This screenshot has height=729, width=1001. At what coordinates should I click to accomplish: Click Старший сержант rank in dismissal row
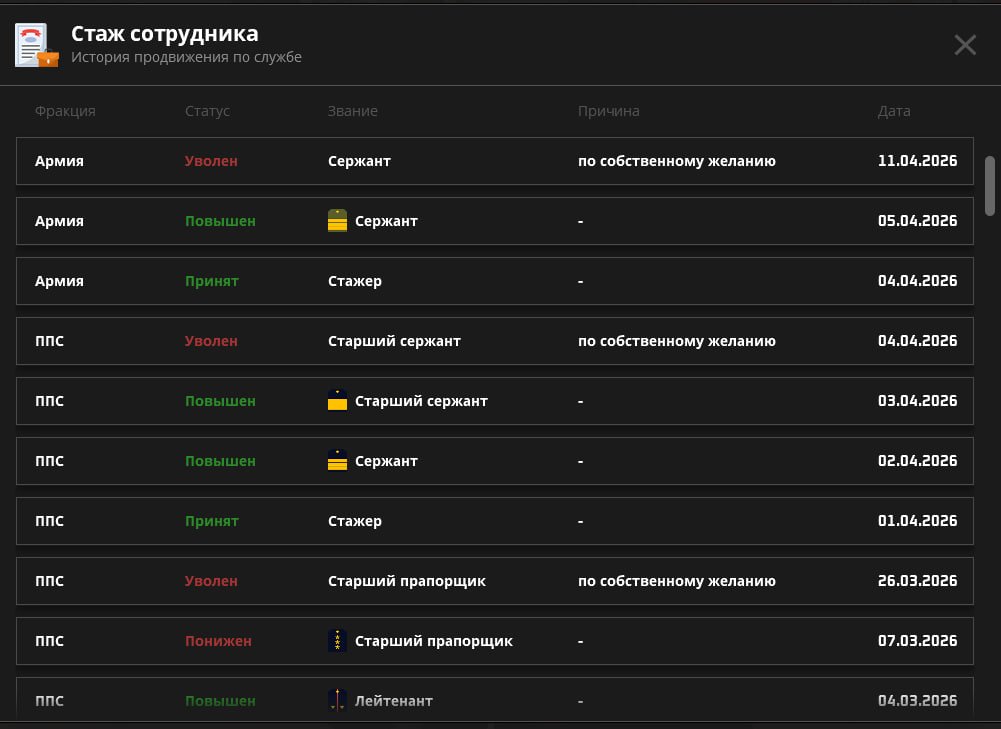[x=395, y=341]
